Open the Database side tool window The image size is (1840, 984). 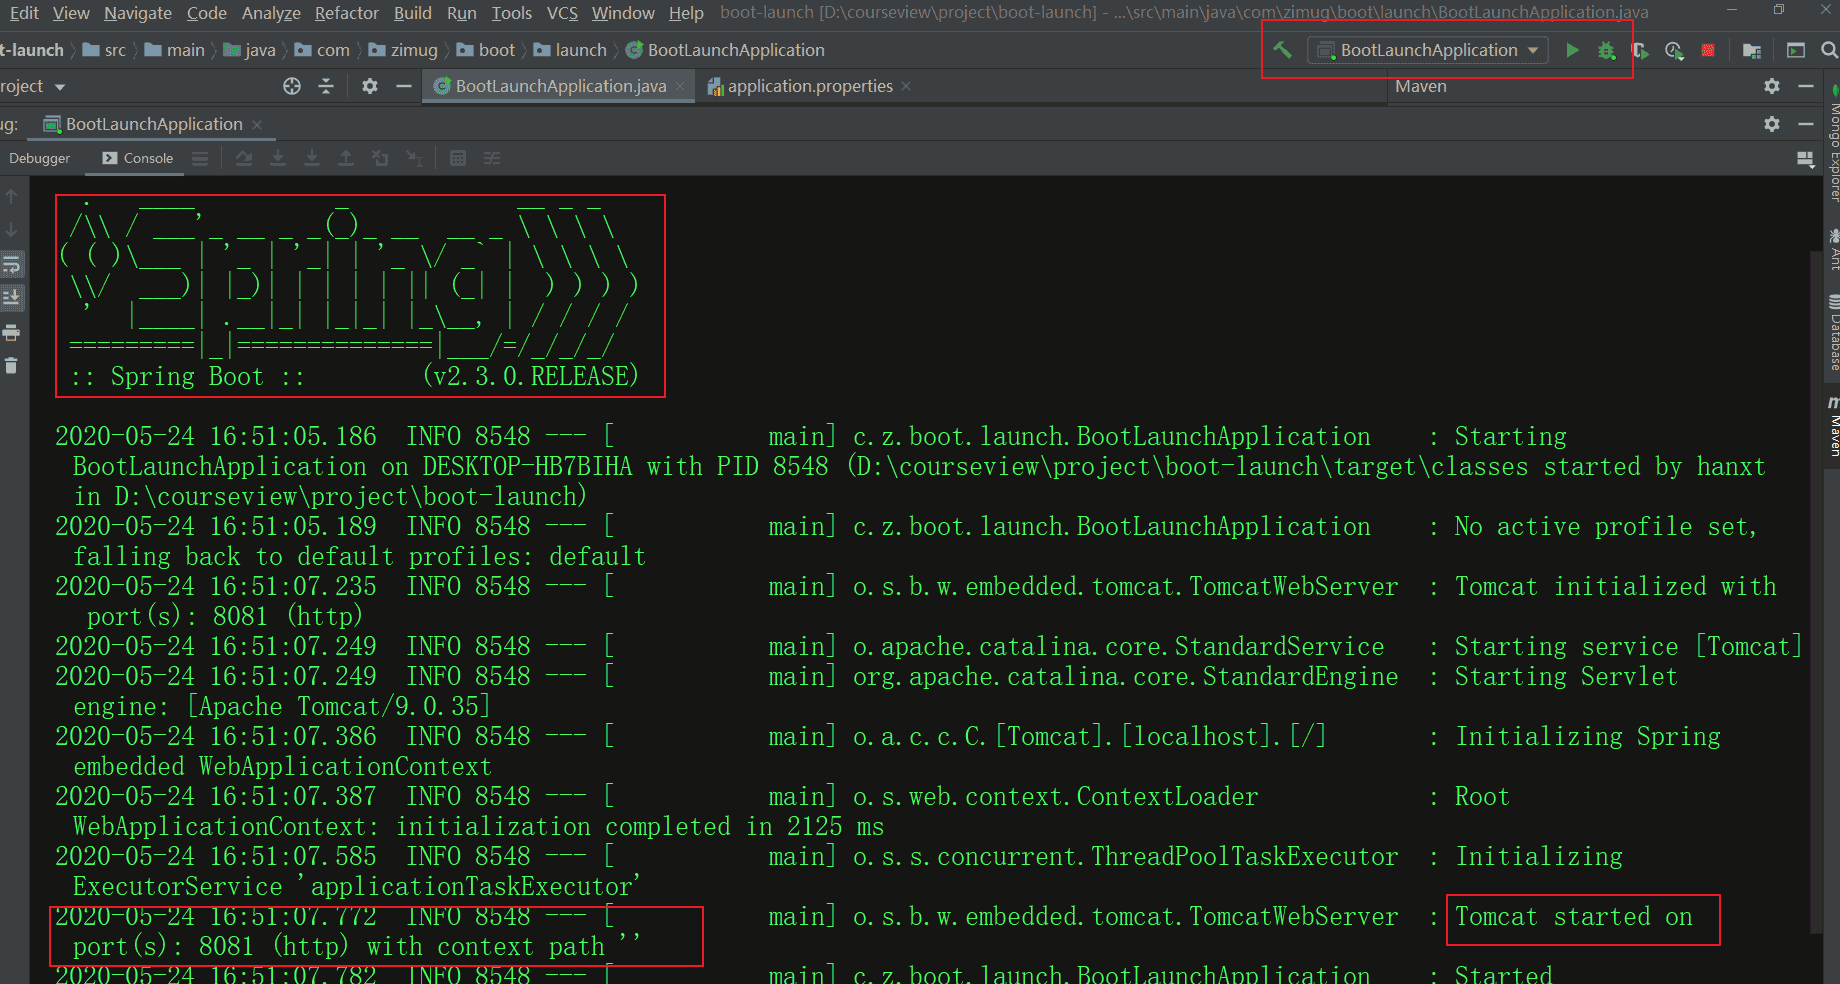[x=1833, y=334]
